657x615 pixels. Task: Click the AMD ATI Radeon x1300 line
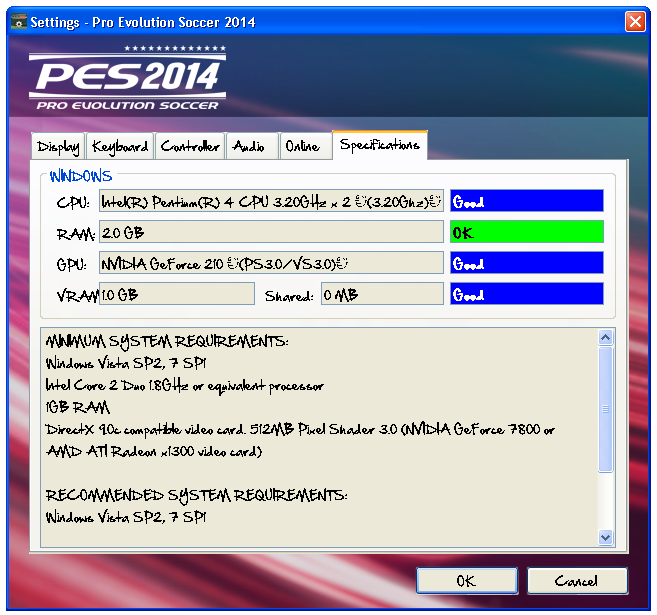coord(154,452)
